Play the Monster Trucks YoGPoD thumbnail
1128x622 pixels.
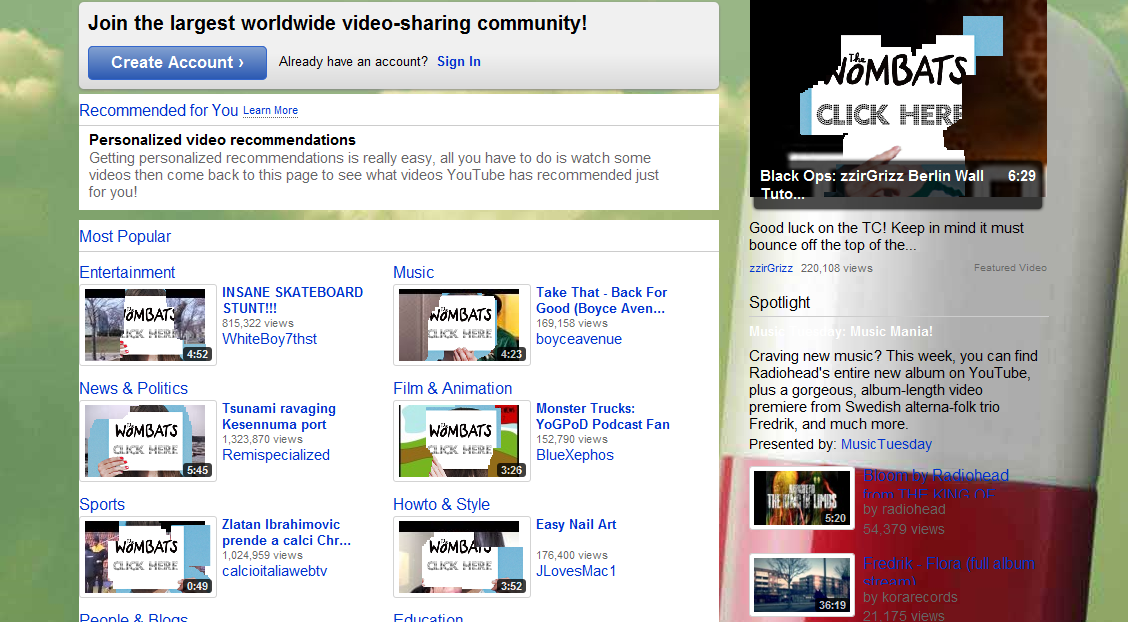pyautogui.click(x=461, y=441)
